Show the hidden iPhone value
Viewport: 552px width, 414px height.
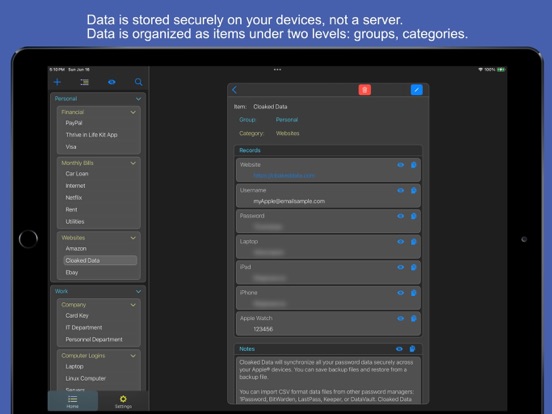[x=401, y=293]
